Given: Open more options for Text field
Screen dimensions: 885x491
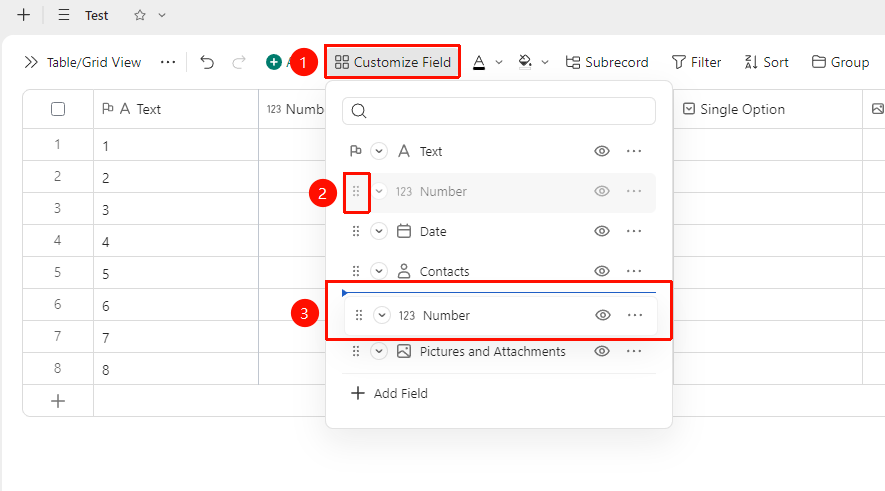Looking at the screenshot, I should tap(634, 151).
